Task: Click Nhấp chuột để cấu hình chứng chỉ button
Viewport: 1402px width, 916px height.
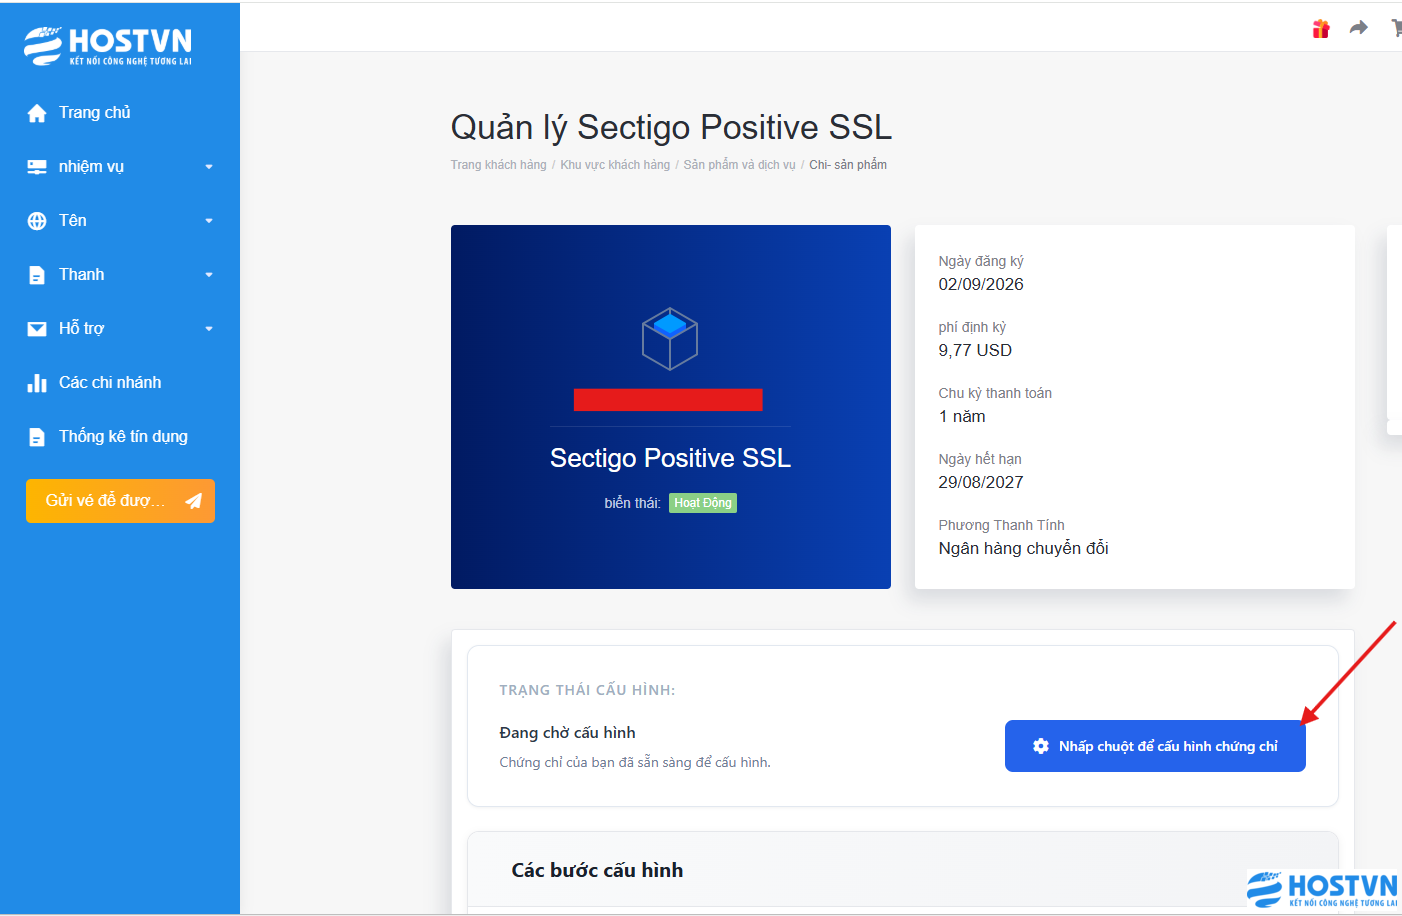Action: click(1155, 746)
